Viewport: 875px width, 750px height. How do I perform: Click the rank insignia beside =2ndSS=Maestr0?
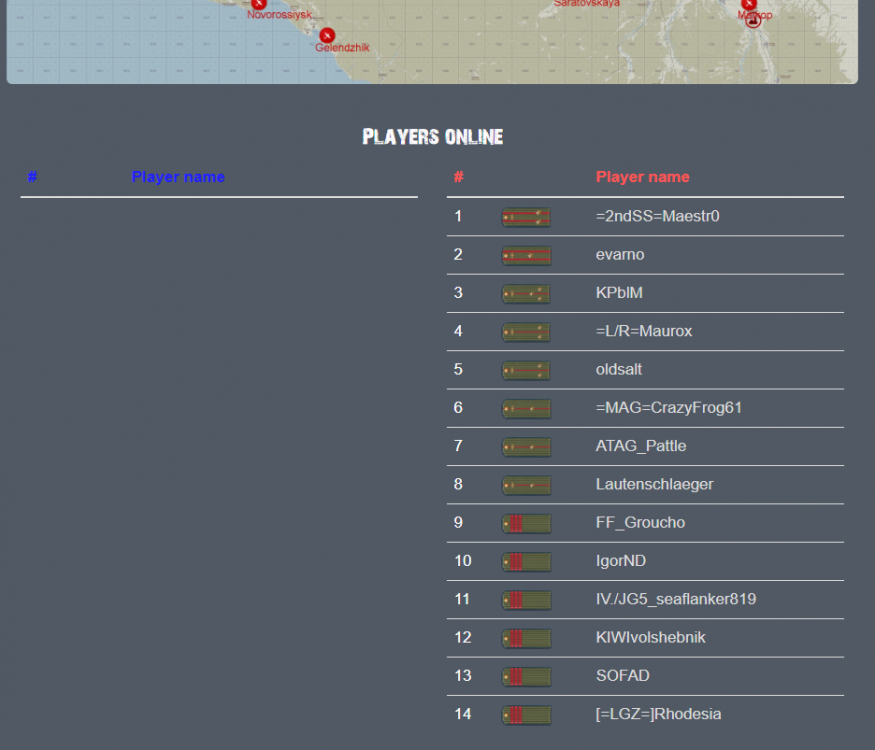pos(526,217)
